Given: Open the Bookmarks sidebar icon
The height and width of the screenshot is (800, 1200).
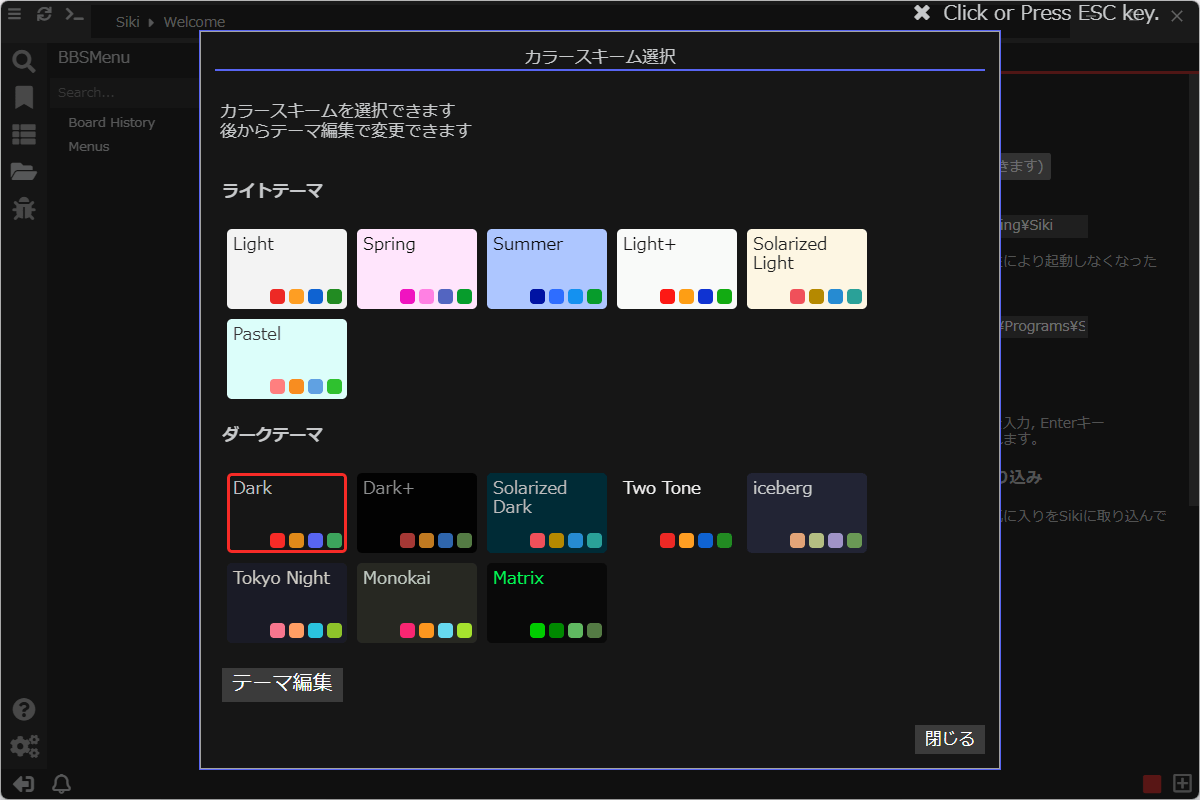Looking at the screenshot, I should [x=23, y=97].
